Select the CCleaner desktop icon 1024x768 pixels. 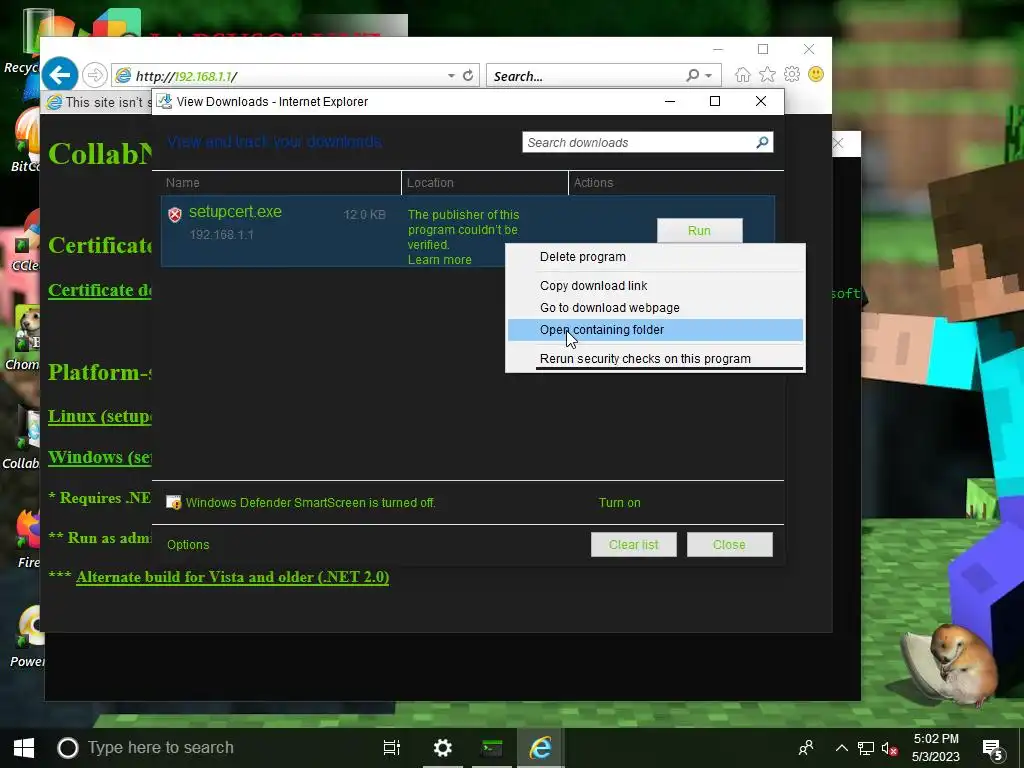click(24, 242)
